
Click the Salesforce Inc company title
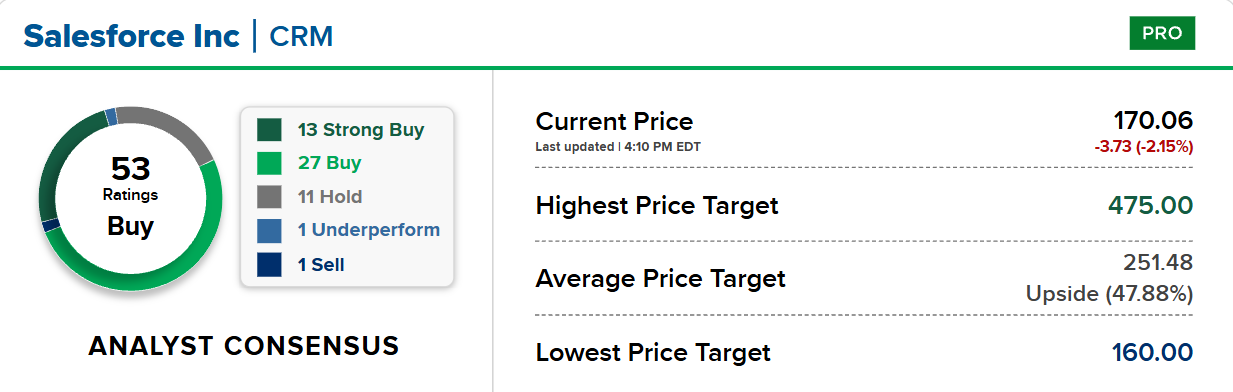132,36
